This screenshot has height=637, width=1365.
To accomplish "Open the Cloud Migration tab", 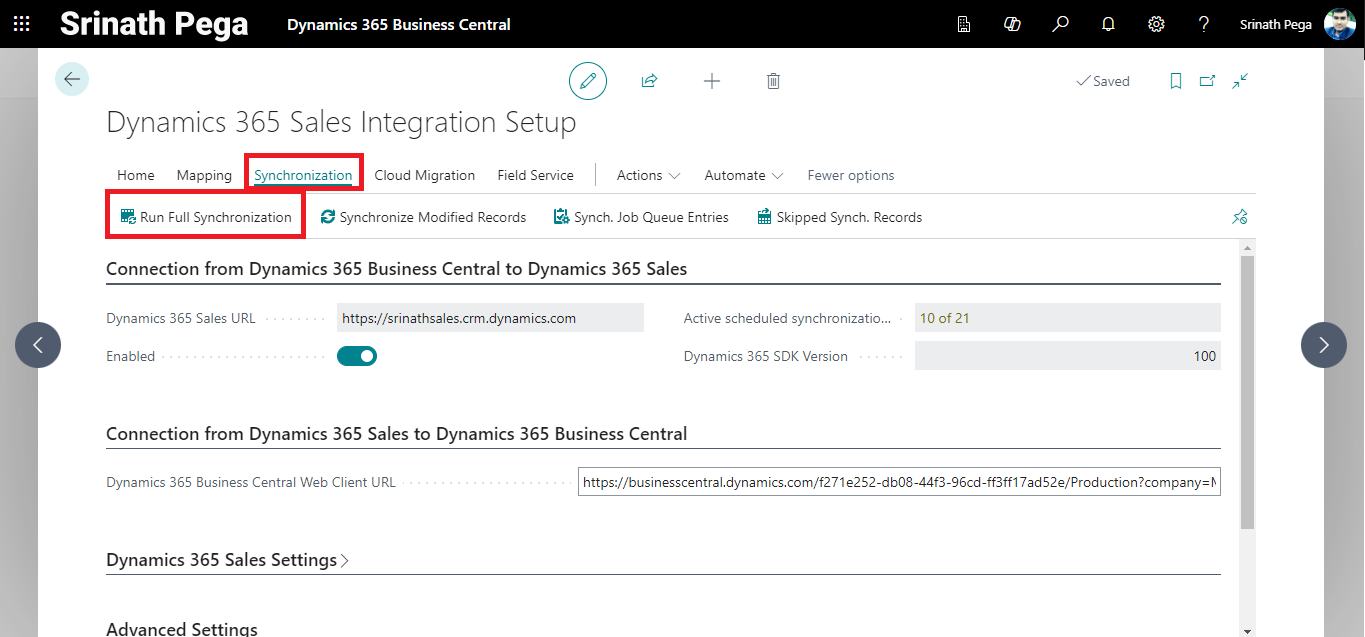I will (424, 175).
